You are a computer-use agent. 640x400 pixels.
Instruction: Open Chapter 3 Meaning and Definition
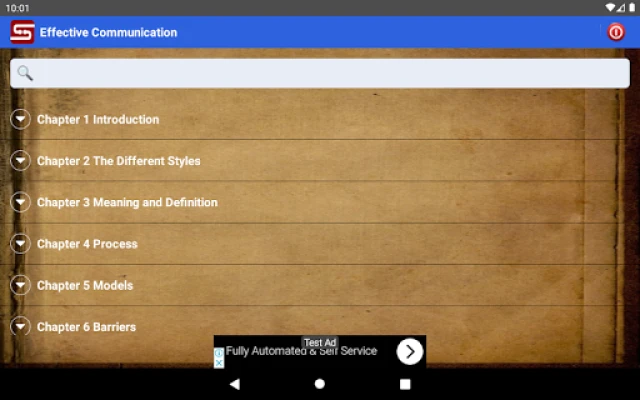(127, 202)
